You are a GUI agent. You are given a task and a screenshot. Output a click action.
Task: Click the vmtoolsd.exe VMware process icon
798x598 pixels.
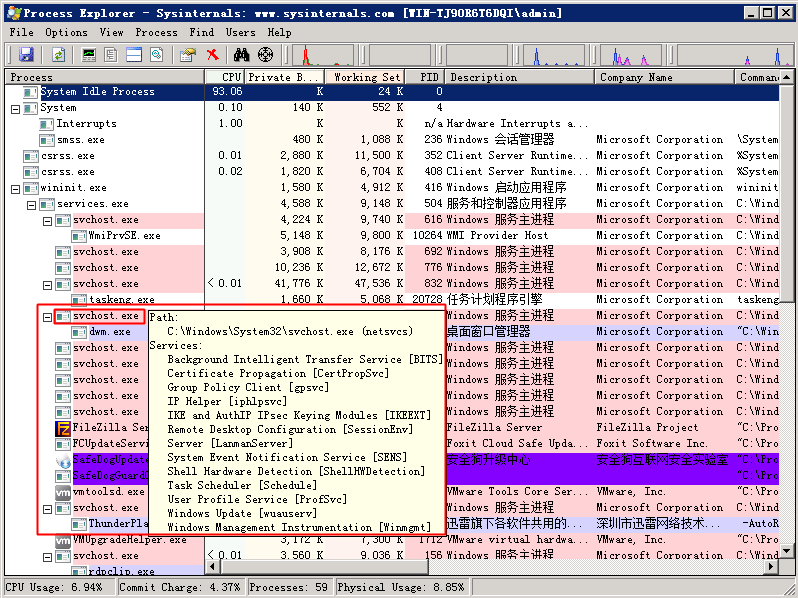click(x=63, y=492)
